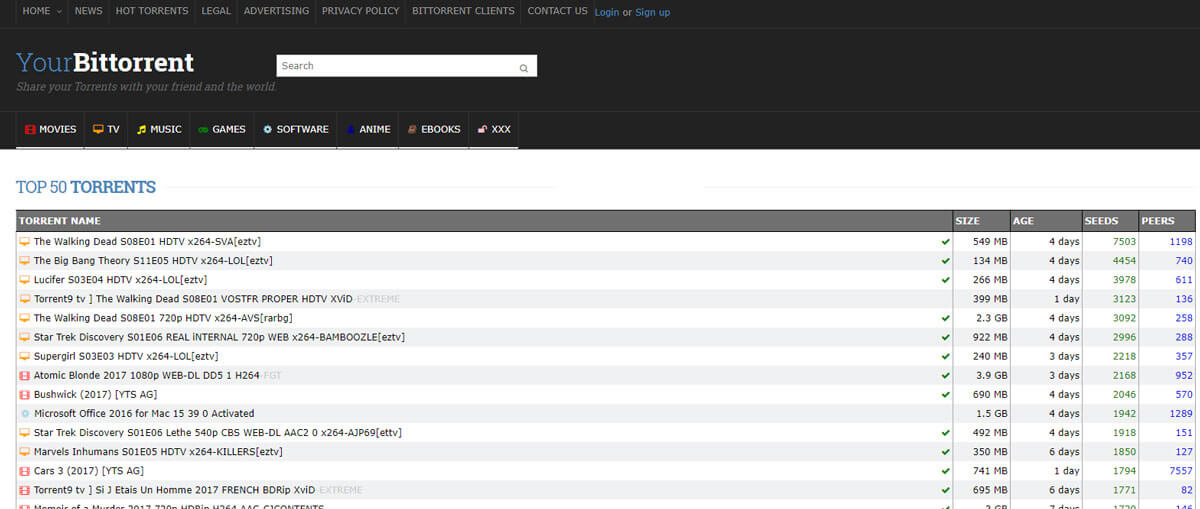Click the 7557 peers value
1200x509 pixels.
1181,471
